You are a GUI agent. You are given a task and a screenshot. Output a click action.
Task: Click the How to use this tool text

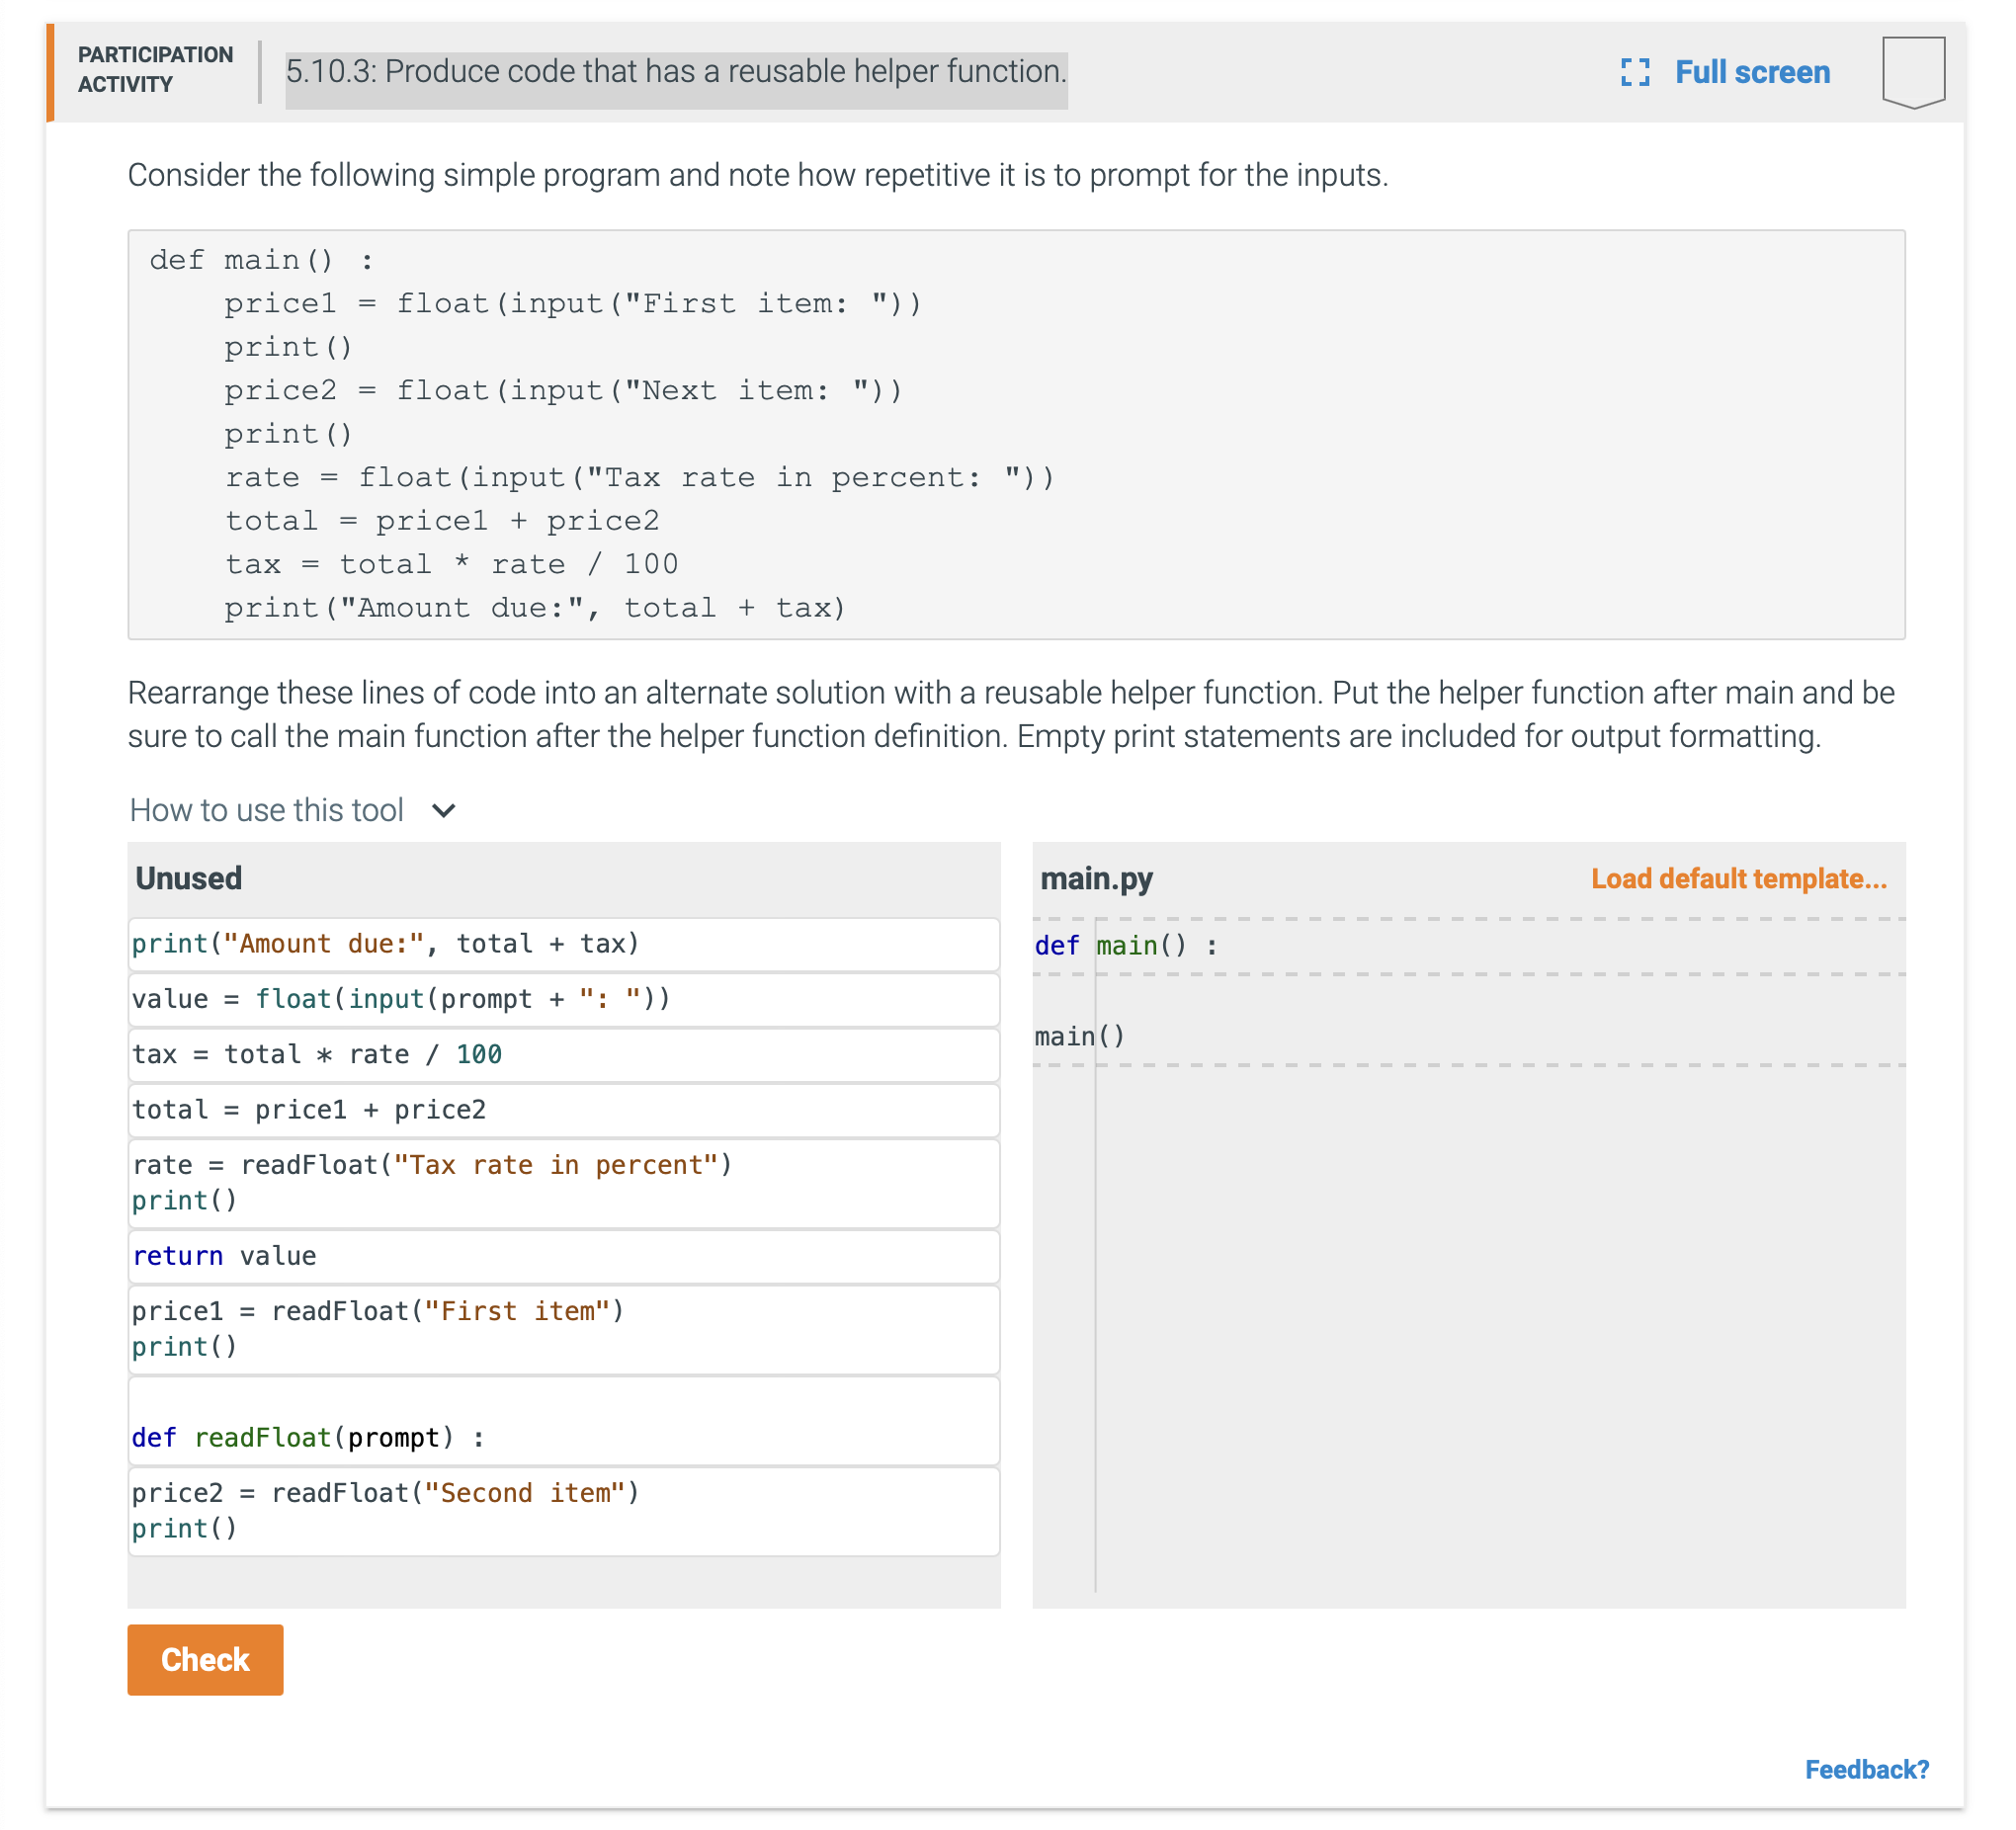267,810
